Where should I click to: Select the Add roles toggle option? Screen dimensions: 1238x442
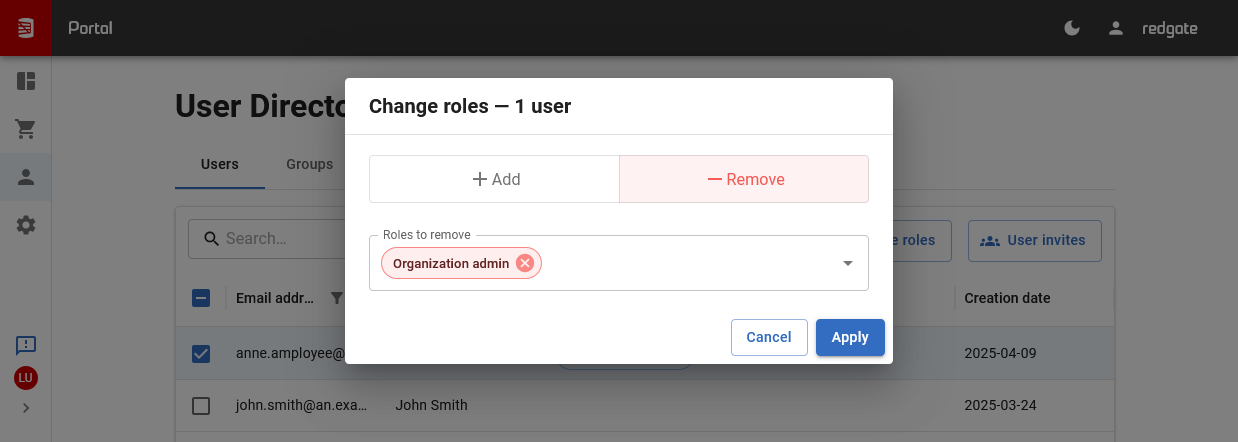(x=495, y=180)
